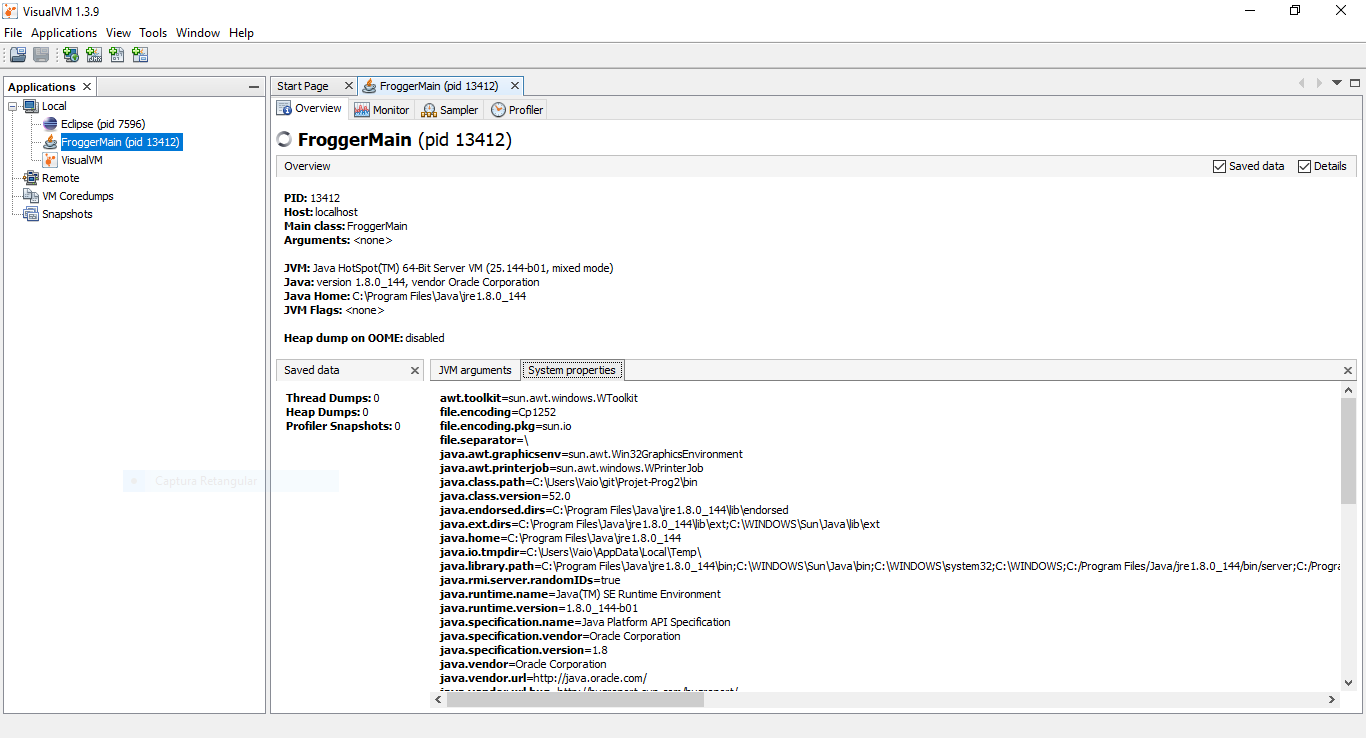Select the Eclipse (pid 7596) icon in tree
1366x738 pixels.
tap(50, 124)
